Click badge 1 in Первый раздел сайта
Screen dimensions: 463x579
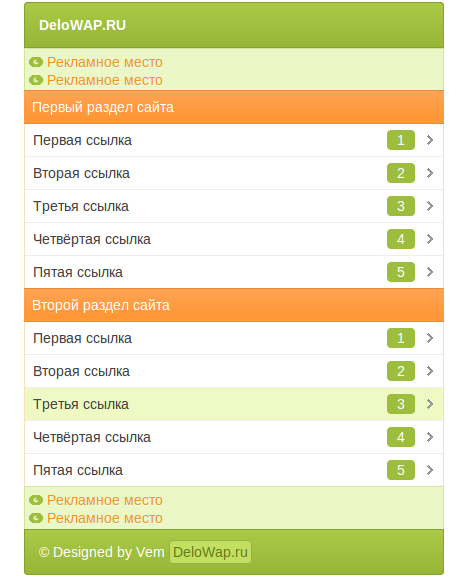click(x=401, y=140)
